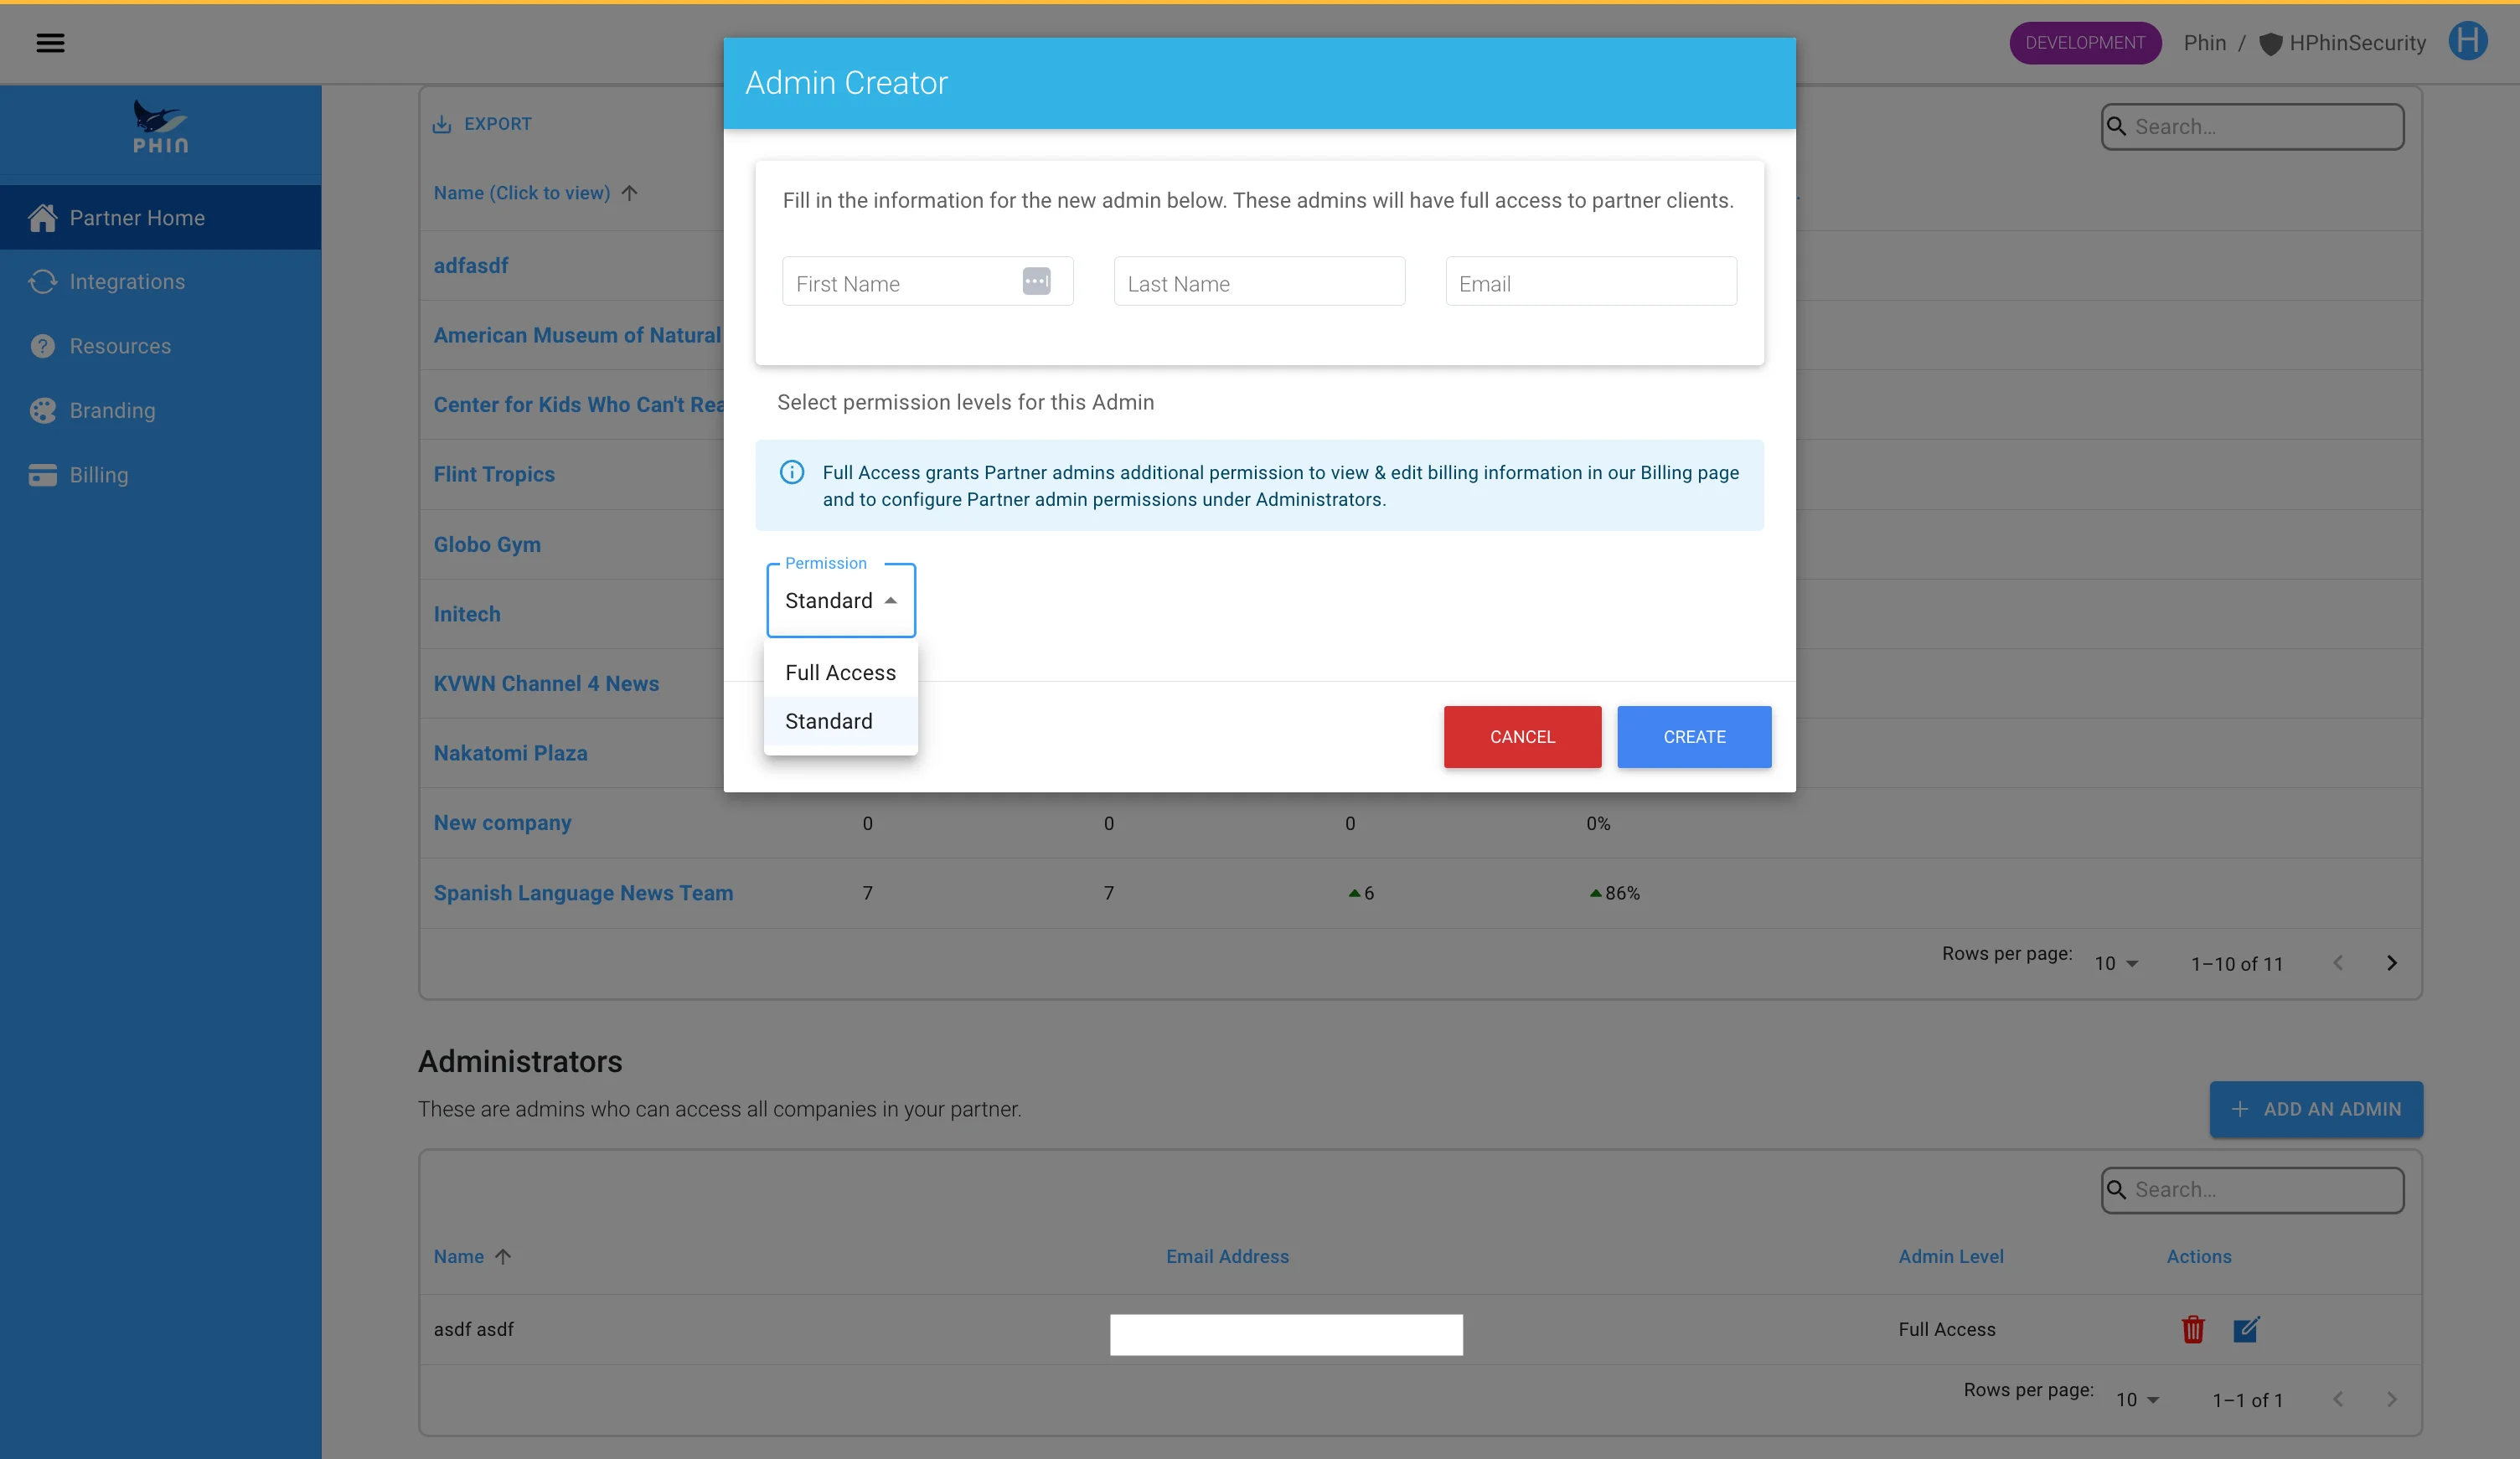This screenshot has height=1459, width=2520.
Task: Click the password manager icon in First Name
Action: [x=1036, y=281]
